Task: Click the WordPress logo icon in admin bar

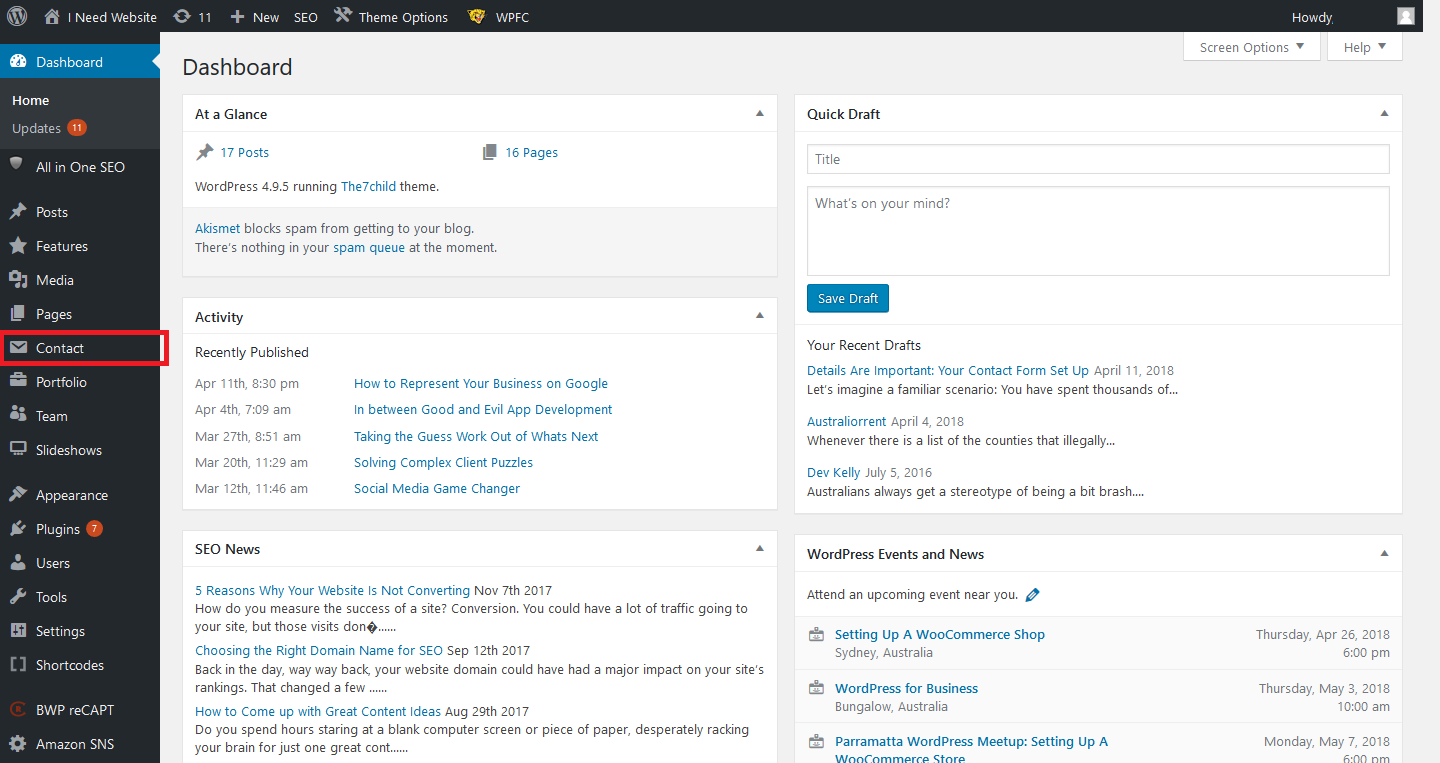Action: [17, 16]
